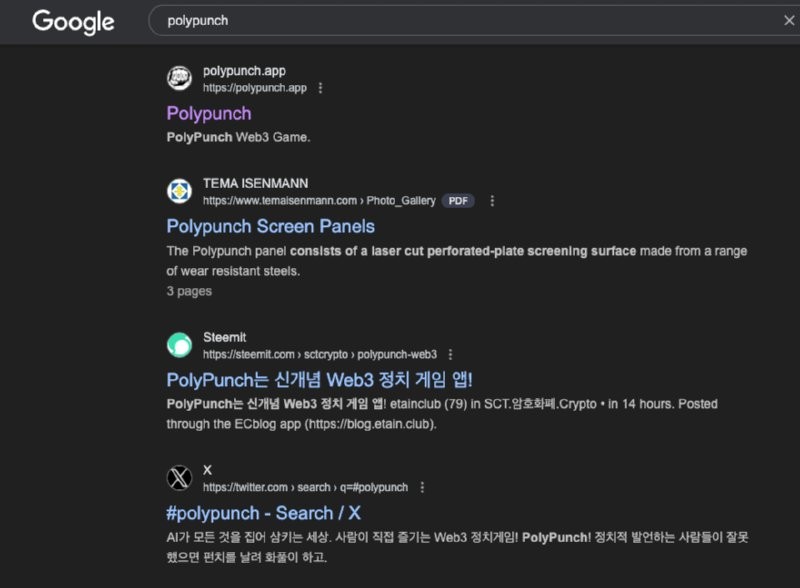The height and width of the screenshot is (588, 800).
Task: Click the steemit.com sctcrypto URL breadcrumb
Action: (320, 354)
